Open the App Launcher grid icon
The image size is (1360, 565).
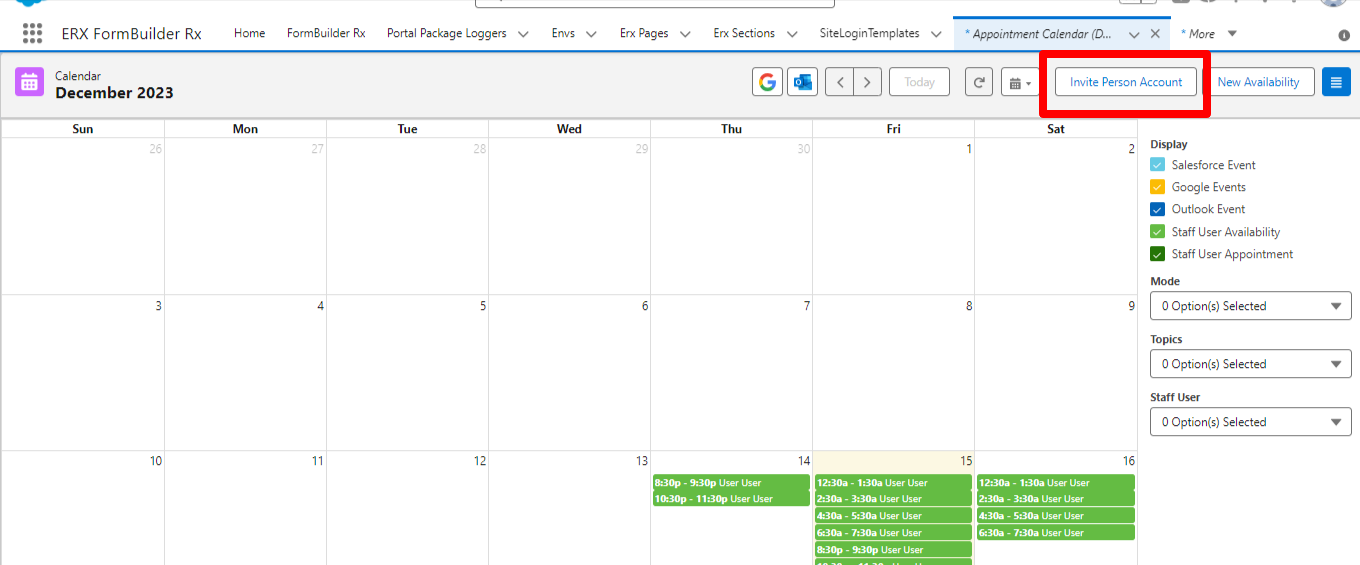point(32,33)
